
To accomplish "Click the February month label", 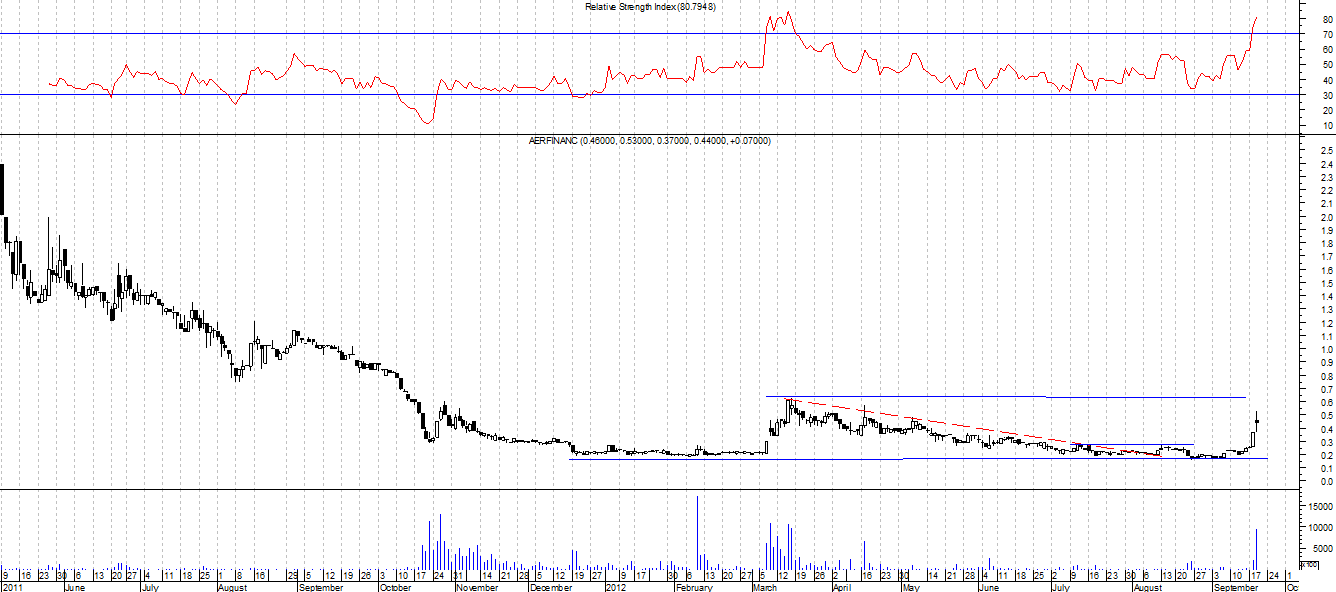I will click(x=693, y=587).
